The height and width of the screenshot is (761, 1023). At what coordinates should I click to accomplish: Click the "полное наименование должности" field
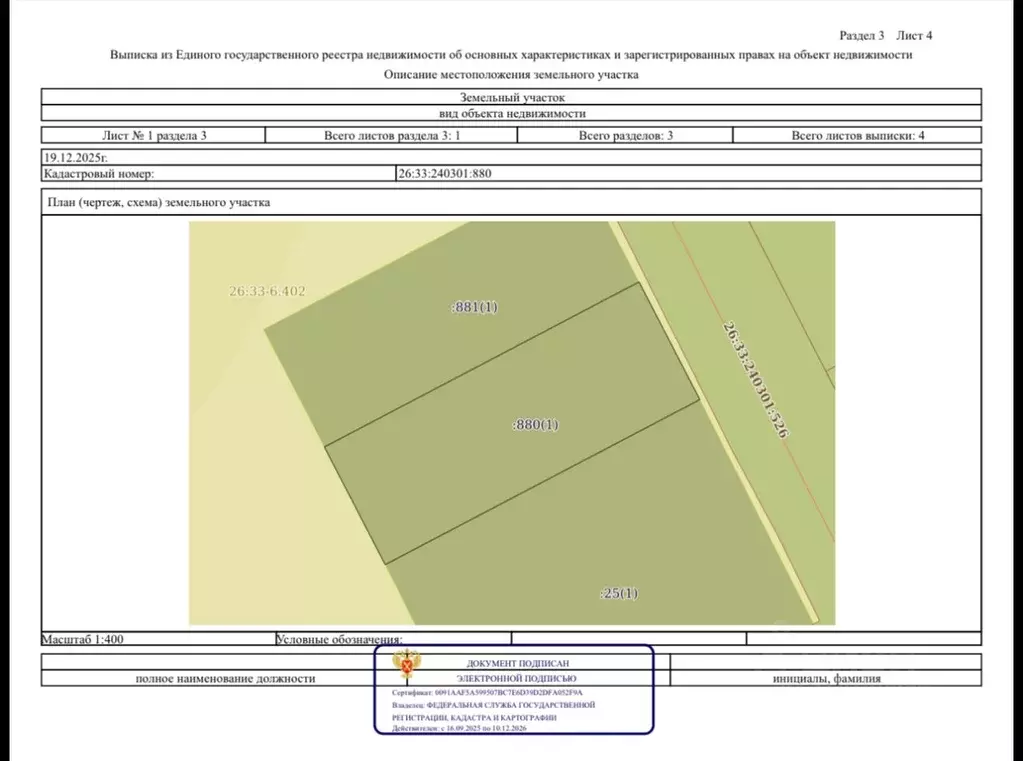click(x=225, y=678)
